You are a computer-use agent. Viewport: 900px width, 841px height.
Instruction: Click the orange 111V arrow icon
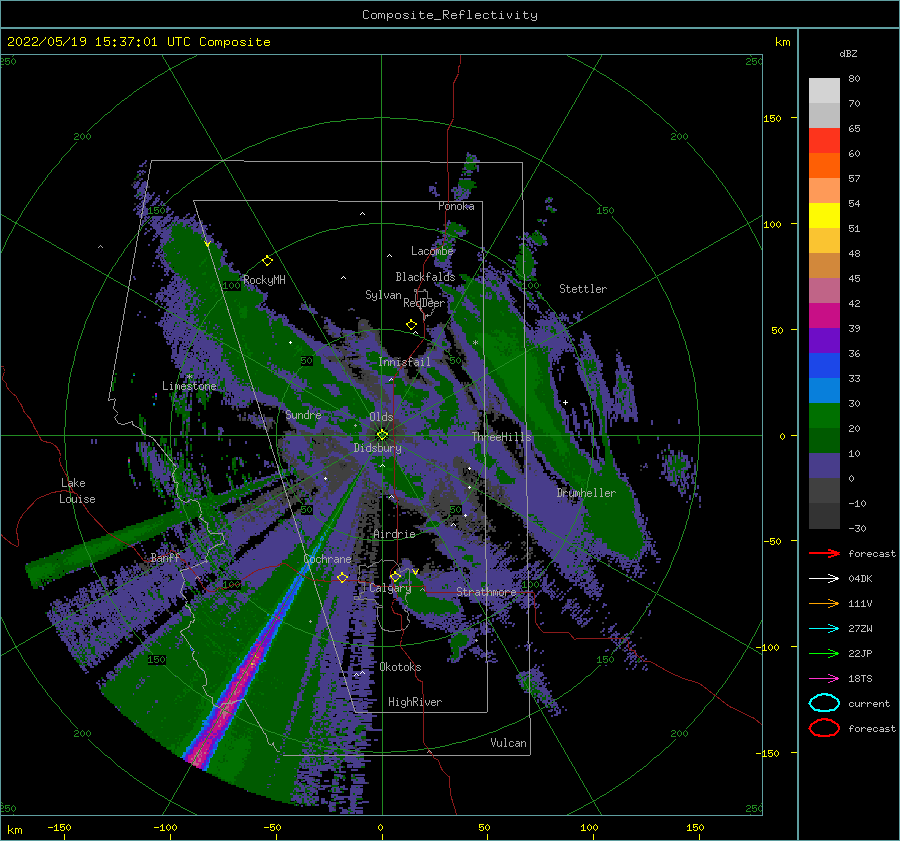824,603
